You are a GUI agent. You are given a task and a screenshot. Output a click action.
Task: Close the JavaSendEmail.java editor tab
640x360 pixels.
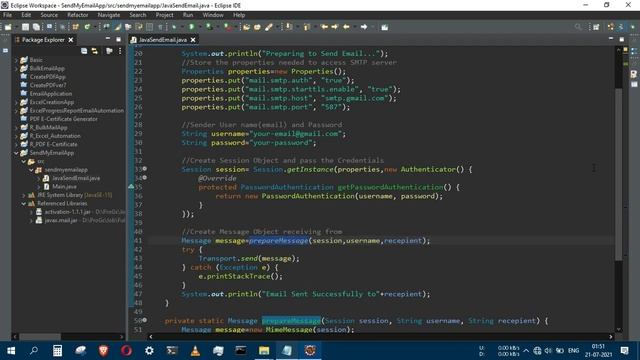point(193,40)
